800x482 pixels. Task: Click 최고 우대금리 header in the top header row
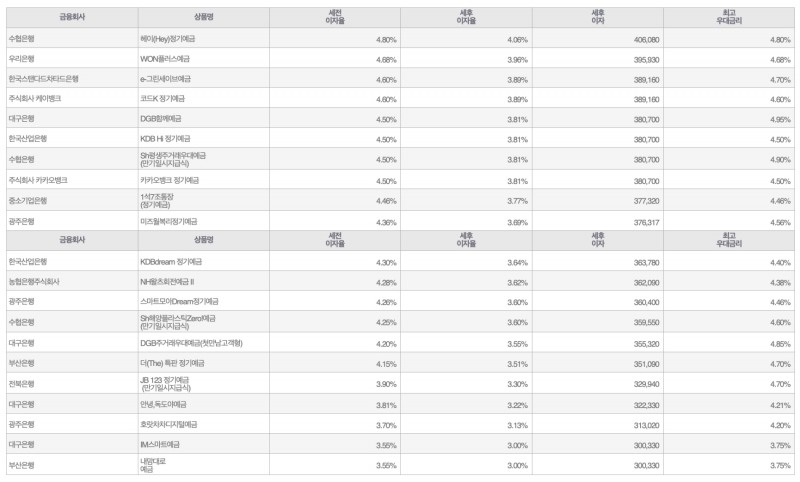pos(729,16)
